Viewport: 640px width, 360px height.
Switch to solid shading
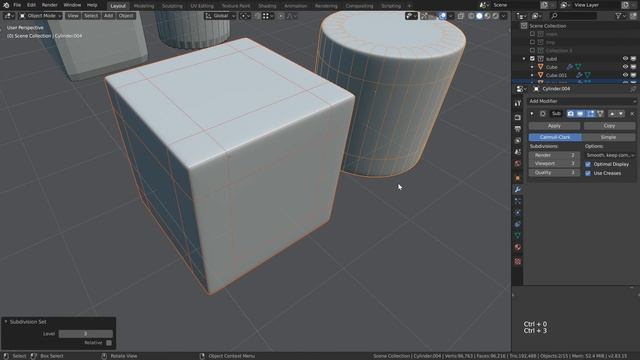point(479,16)
